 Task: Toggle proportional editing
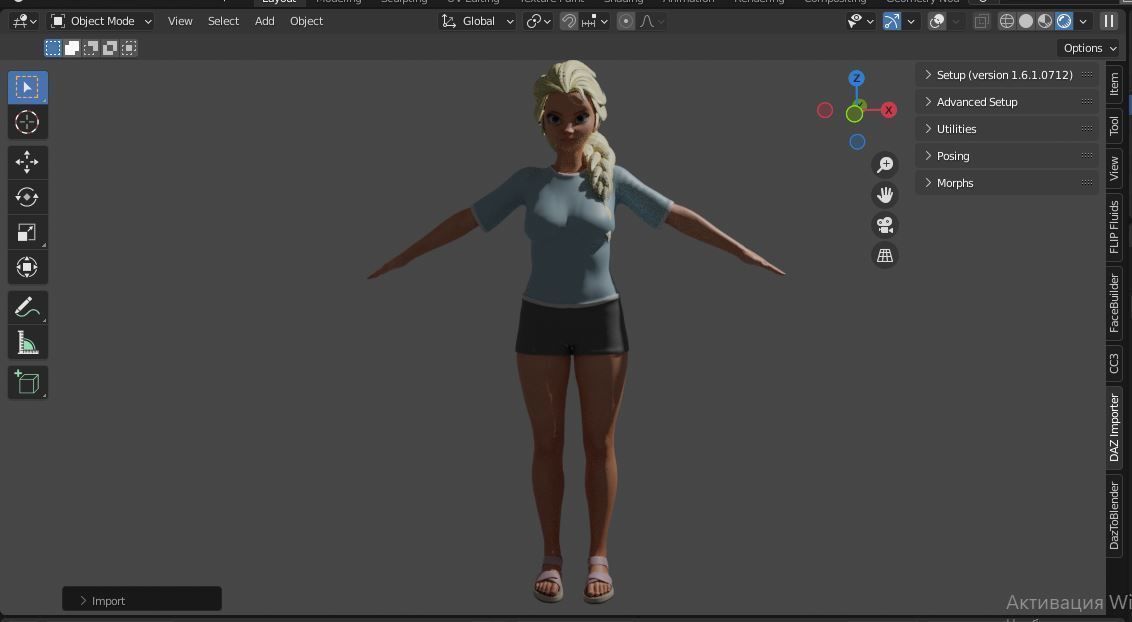click(626, 22)
